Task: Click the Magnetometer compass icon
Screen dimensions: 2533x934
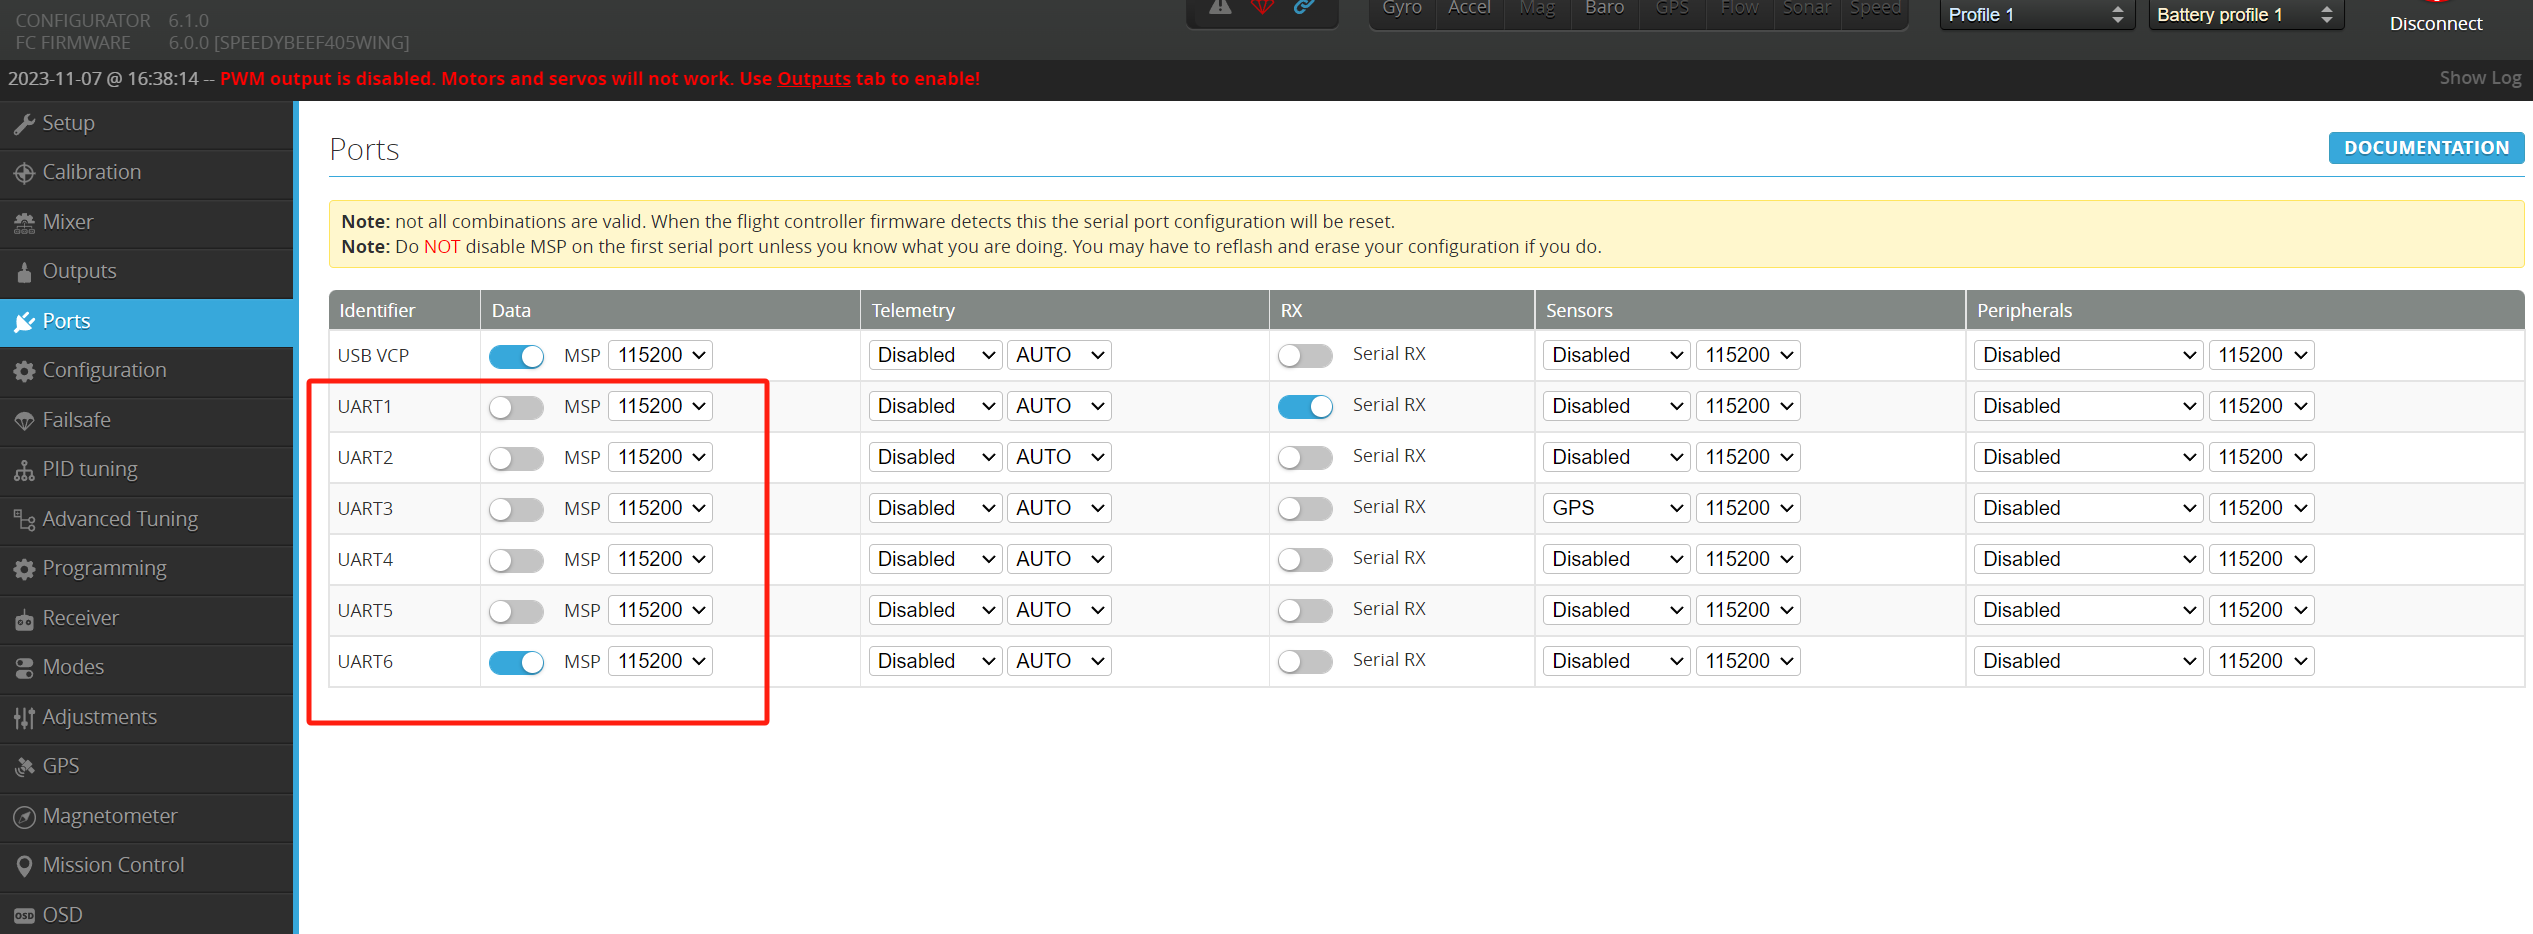Action: point(24,817)
